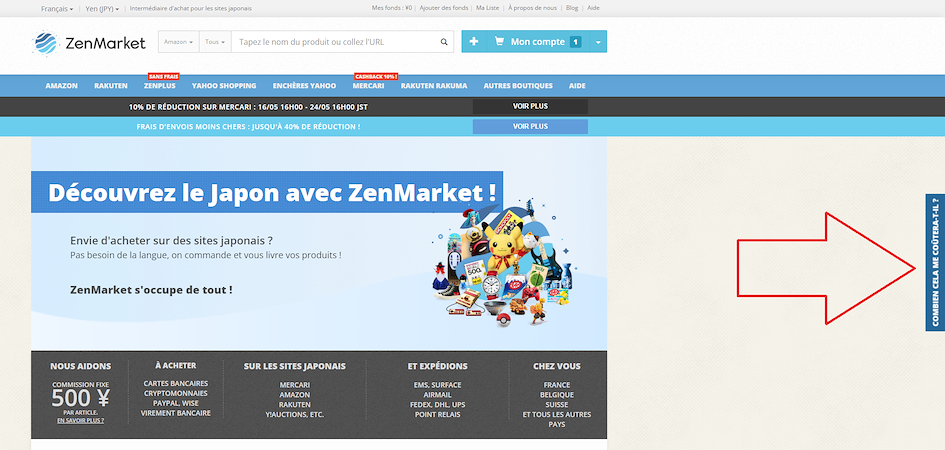Open the Yahoo Shopping navigation tab
Viewport: 945px width, 450px height.
pos(224,86)
